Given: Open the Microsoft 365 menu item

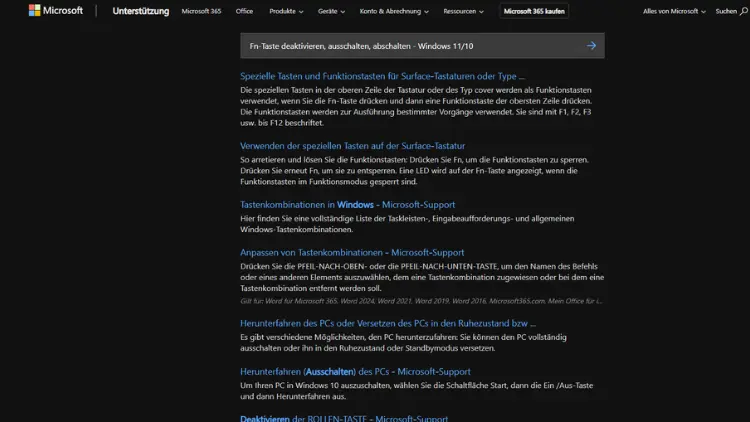Looking at the screenshot, I should click(201, 11).
